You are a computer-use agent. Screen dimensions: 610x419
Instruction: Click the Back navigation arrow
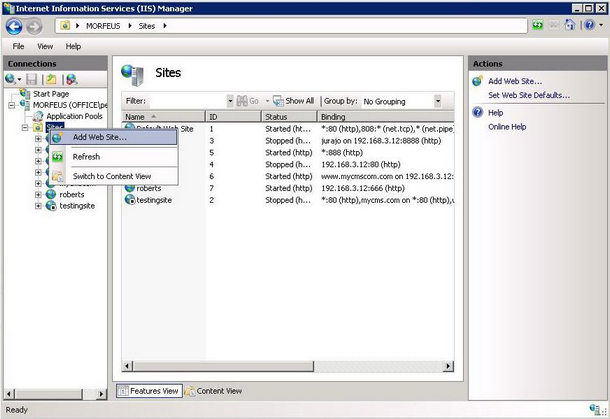pyautogui.click(x=14, y=26)
